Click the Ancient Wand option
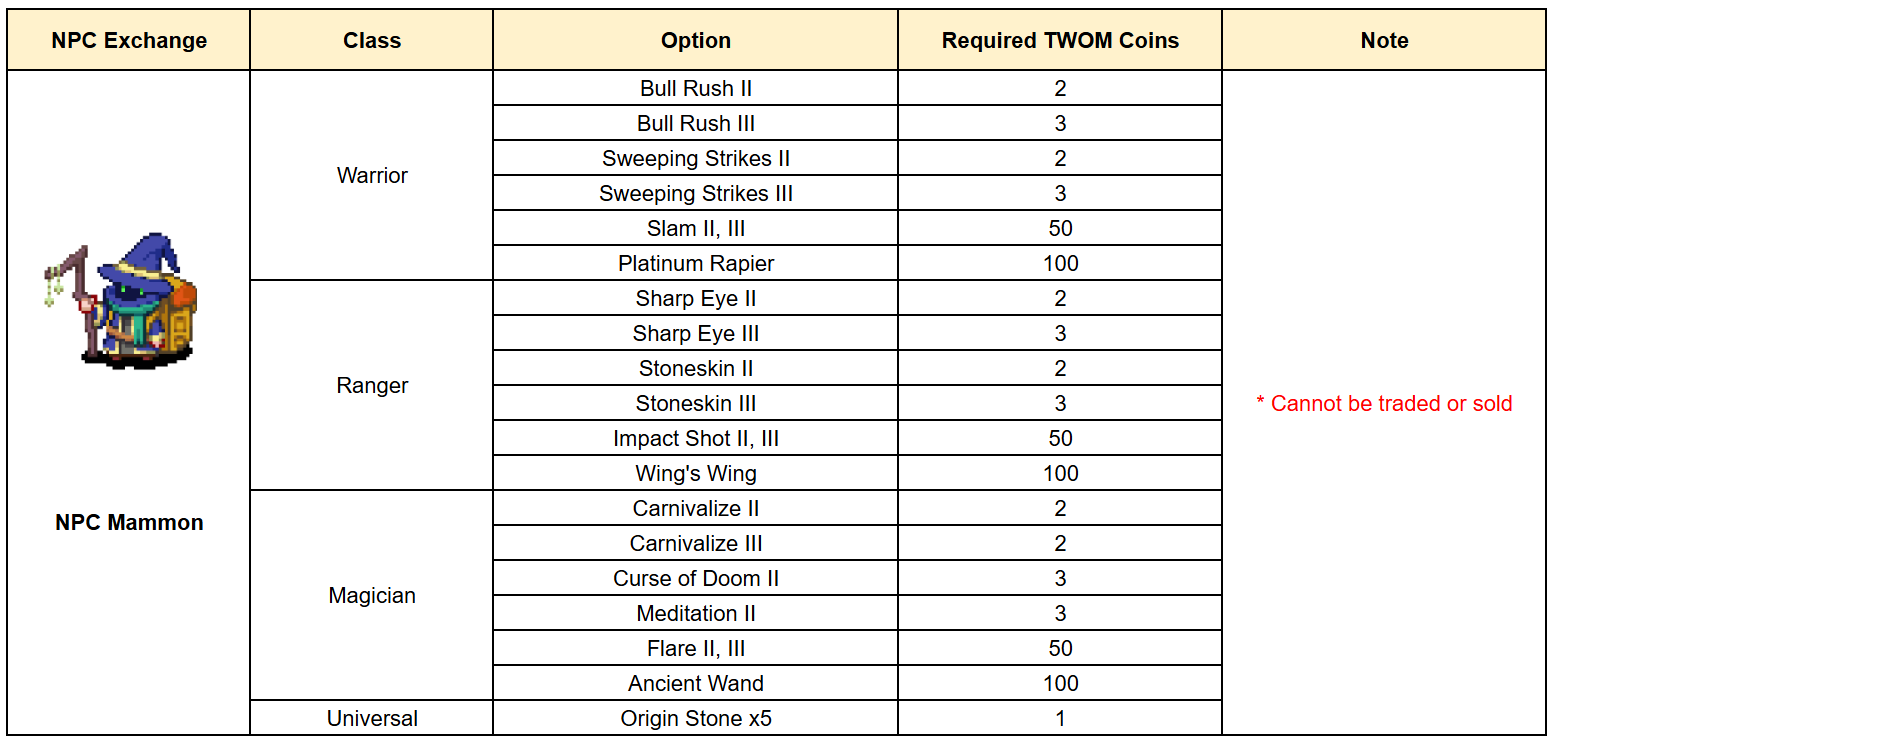1897x742 pixels. pyautogui.click(x=696, y=683)
